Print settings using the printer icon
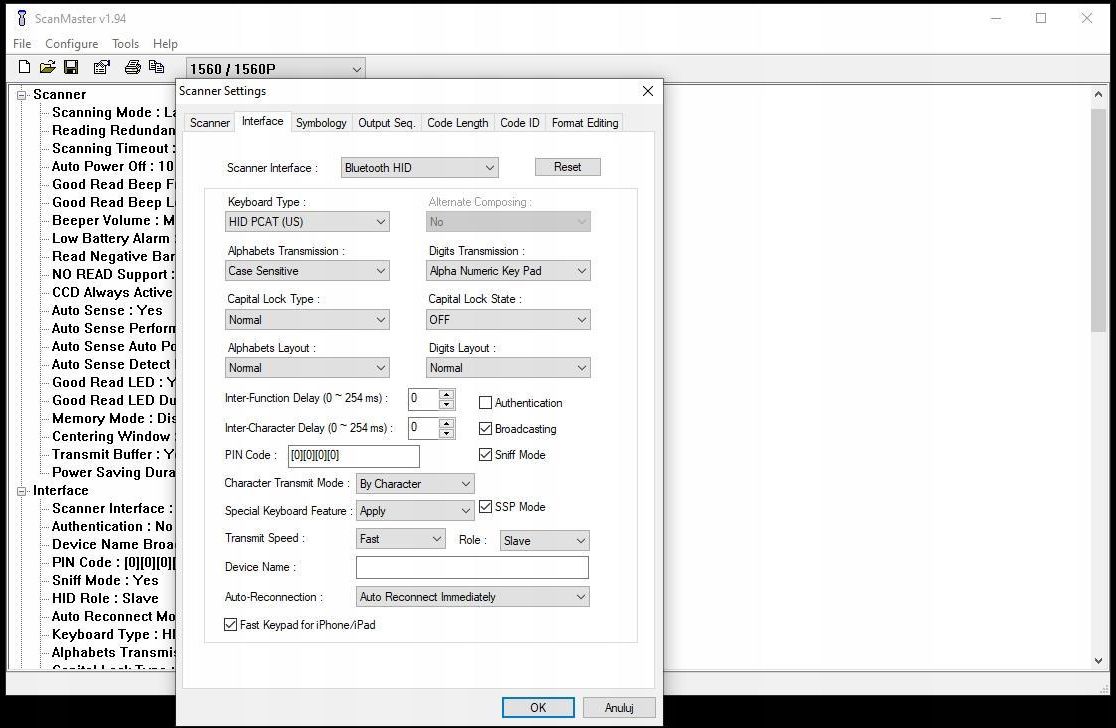1116x728 pixels. click(131, 66)
